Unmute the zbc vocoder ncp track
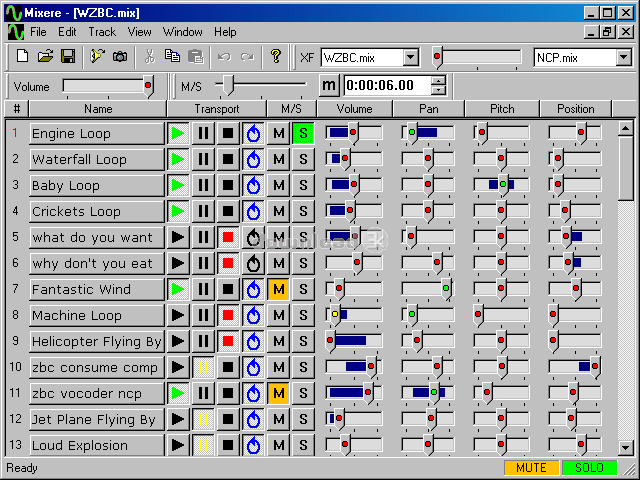Viewport: 640px width, 480px height. [278, 393]
